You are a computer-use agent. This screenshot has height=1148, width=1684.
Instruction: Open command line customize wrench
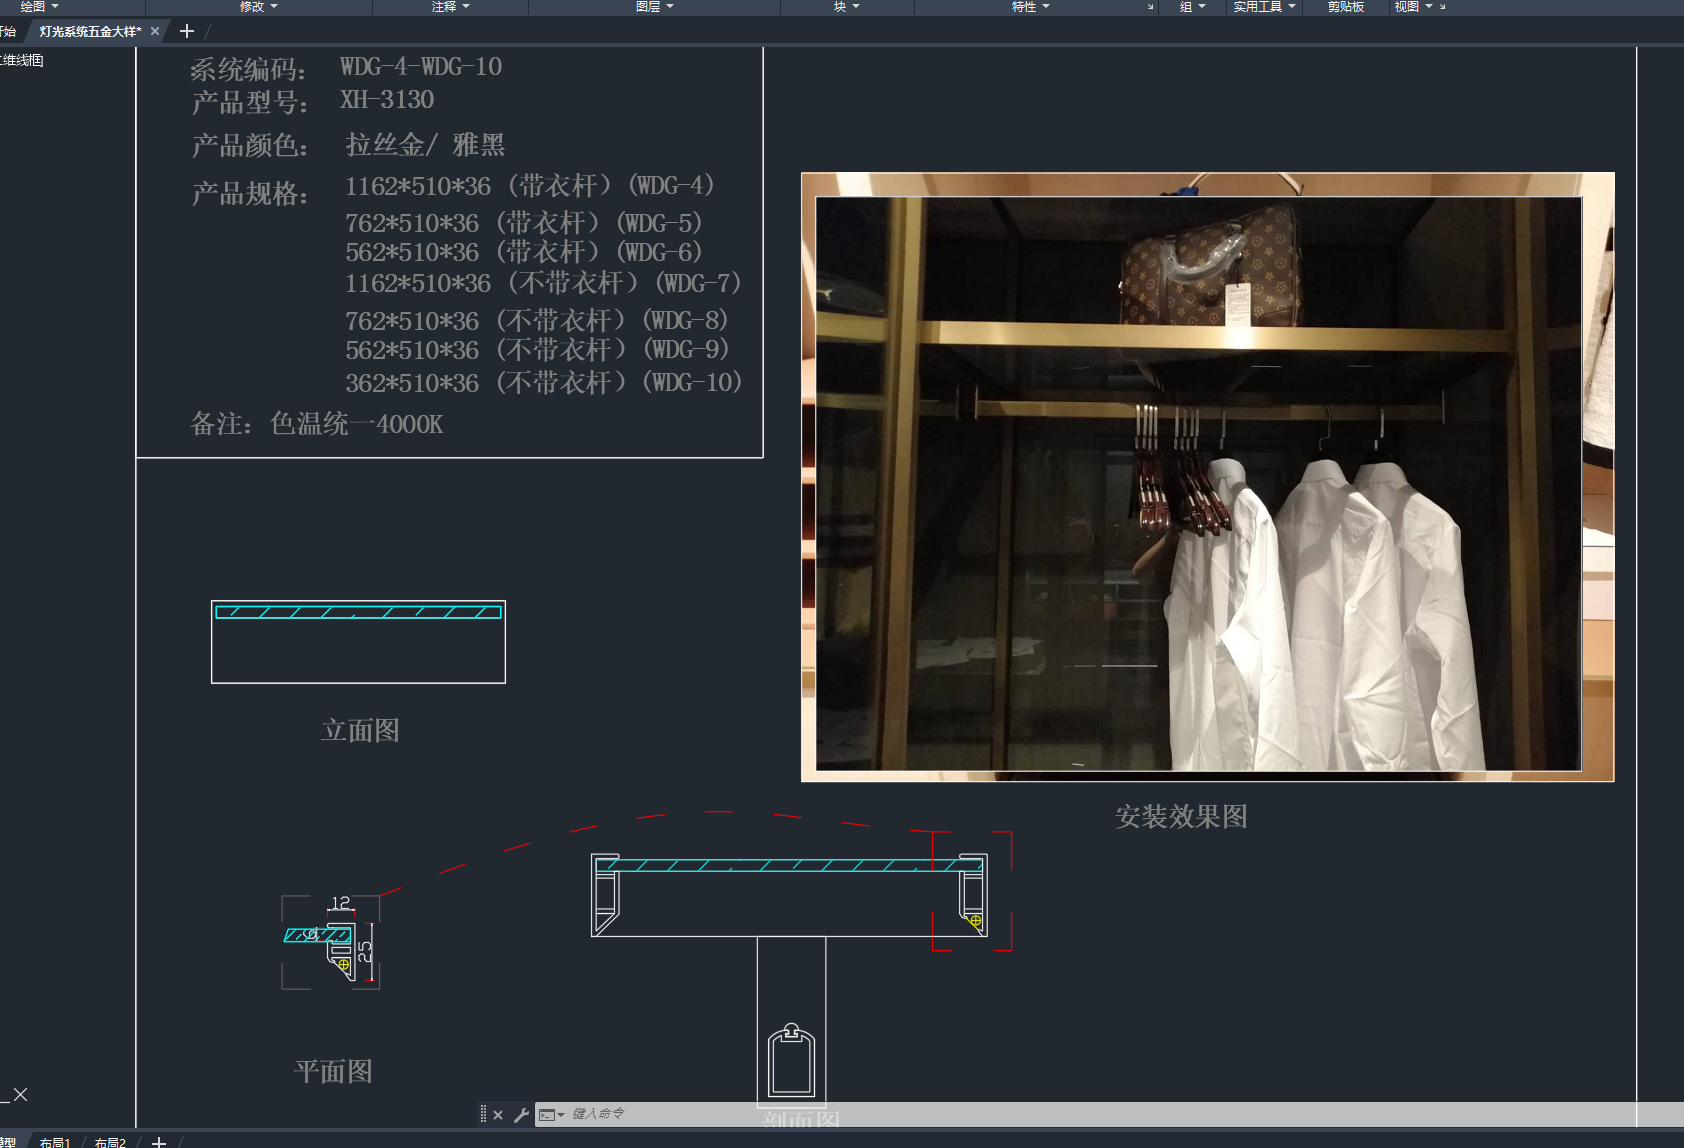[521, 1115]
